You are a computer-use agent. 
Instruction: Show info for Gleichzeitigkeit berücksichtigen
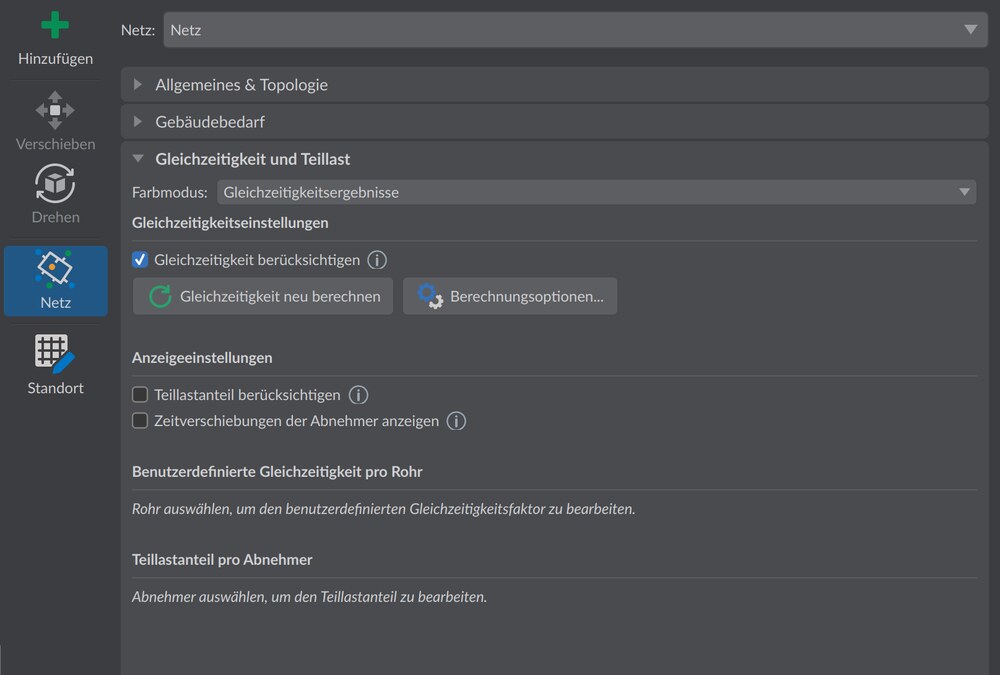pyautogui.click(x=377, y=260)
